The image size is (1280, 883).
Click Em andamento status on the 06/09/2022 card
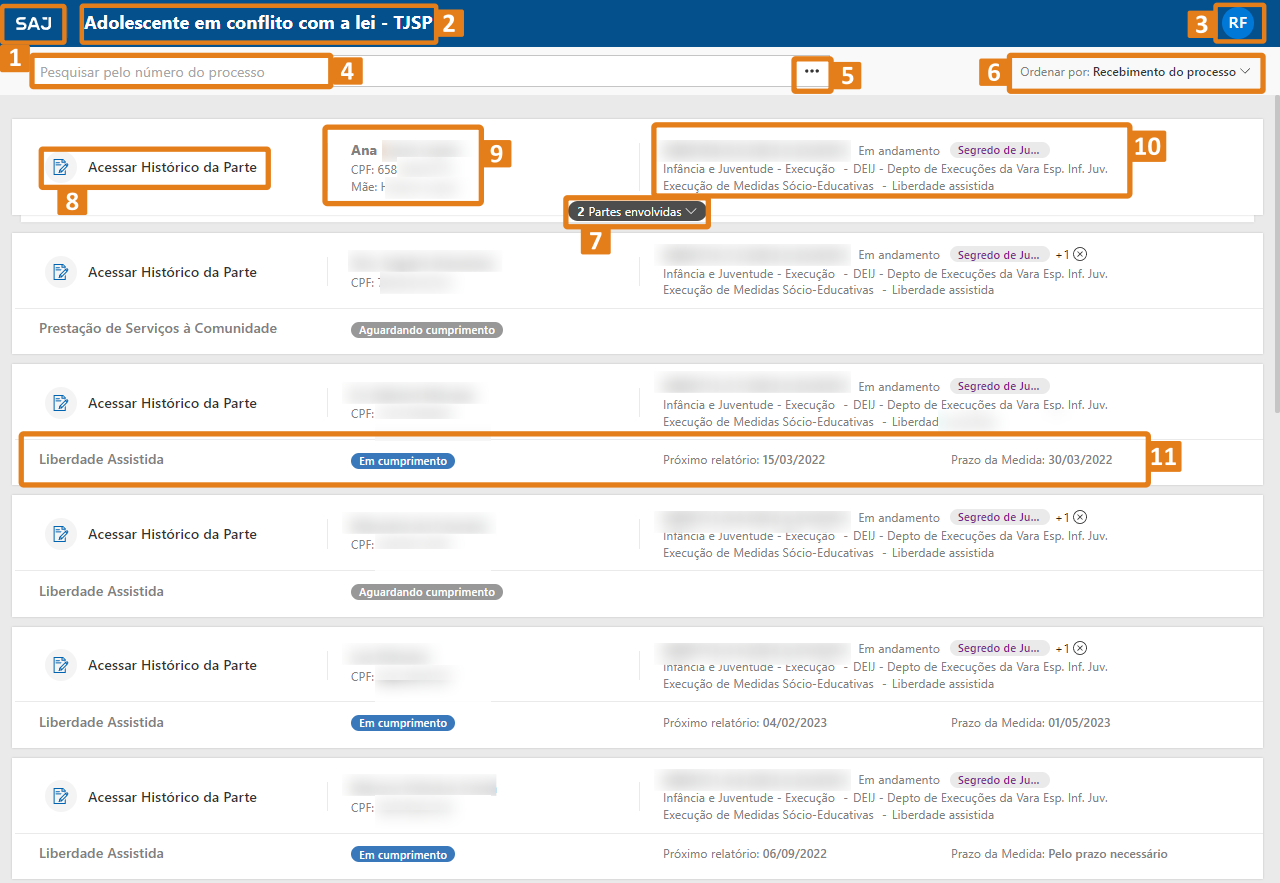(899, 780)
